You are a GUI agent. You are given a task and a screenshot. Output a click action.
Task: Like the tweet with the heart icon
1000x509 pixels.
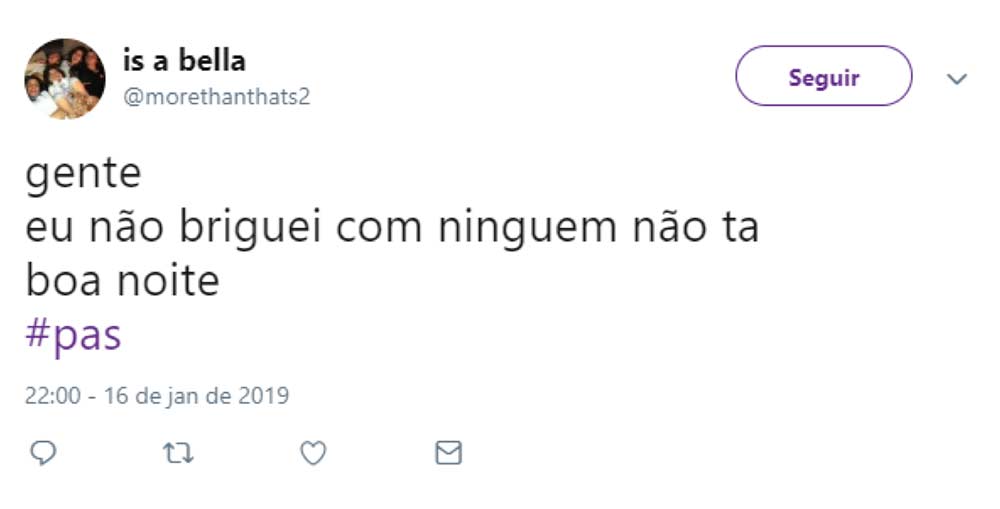click(313, 454)
